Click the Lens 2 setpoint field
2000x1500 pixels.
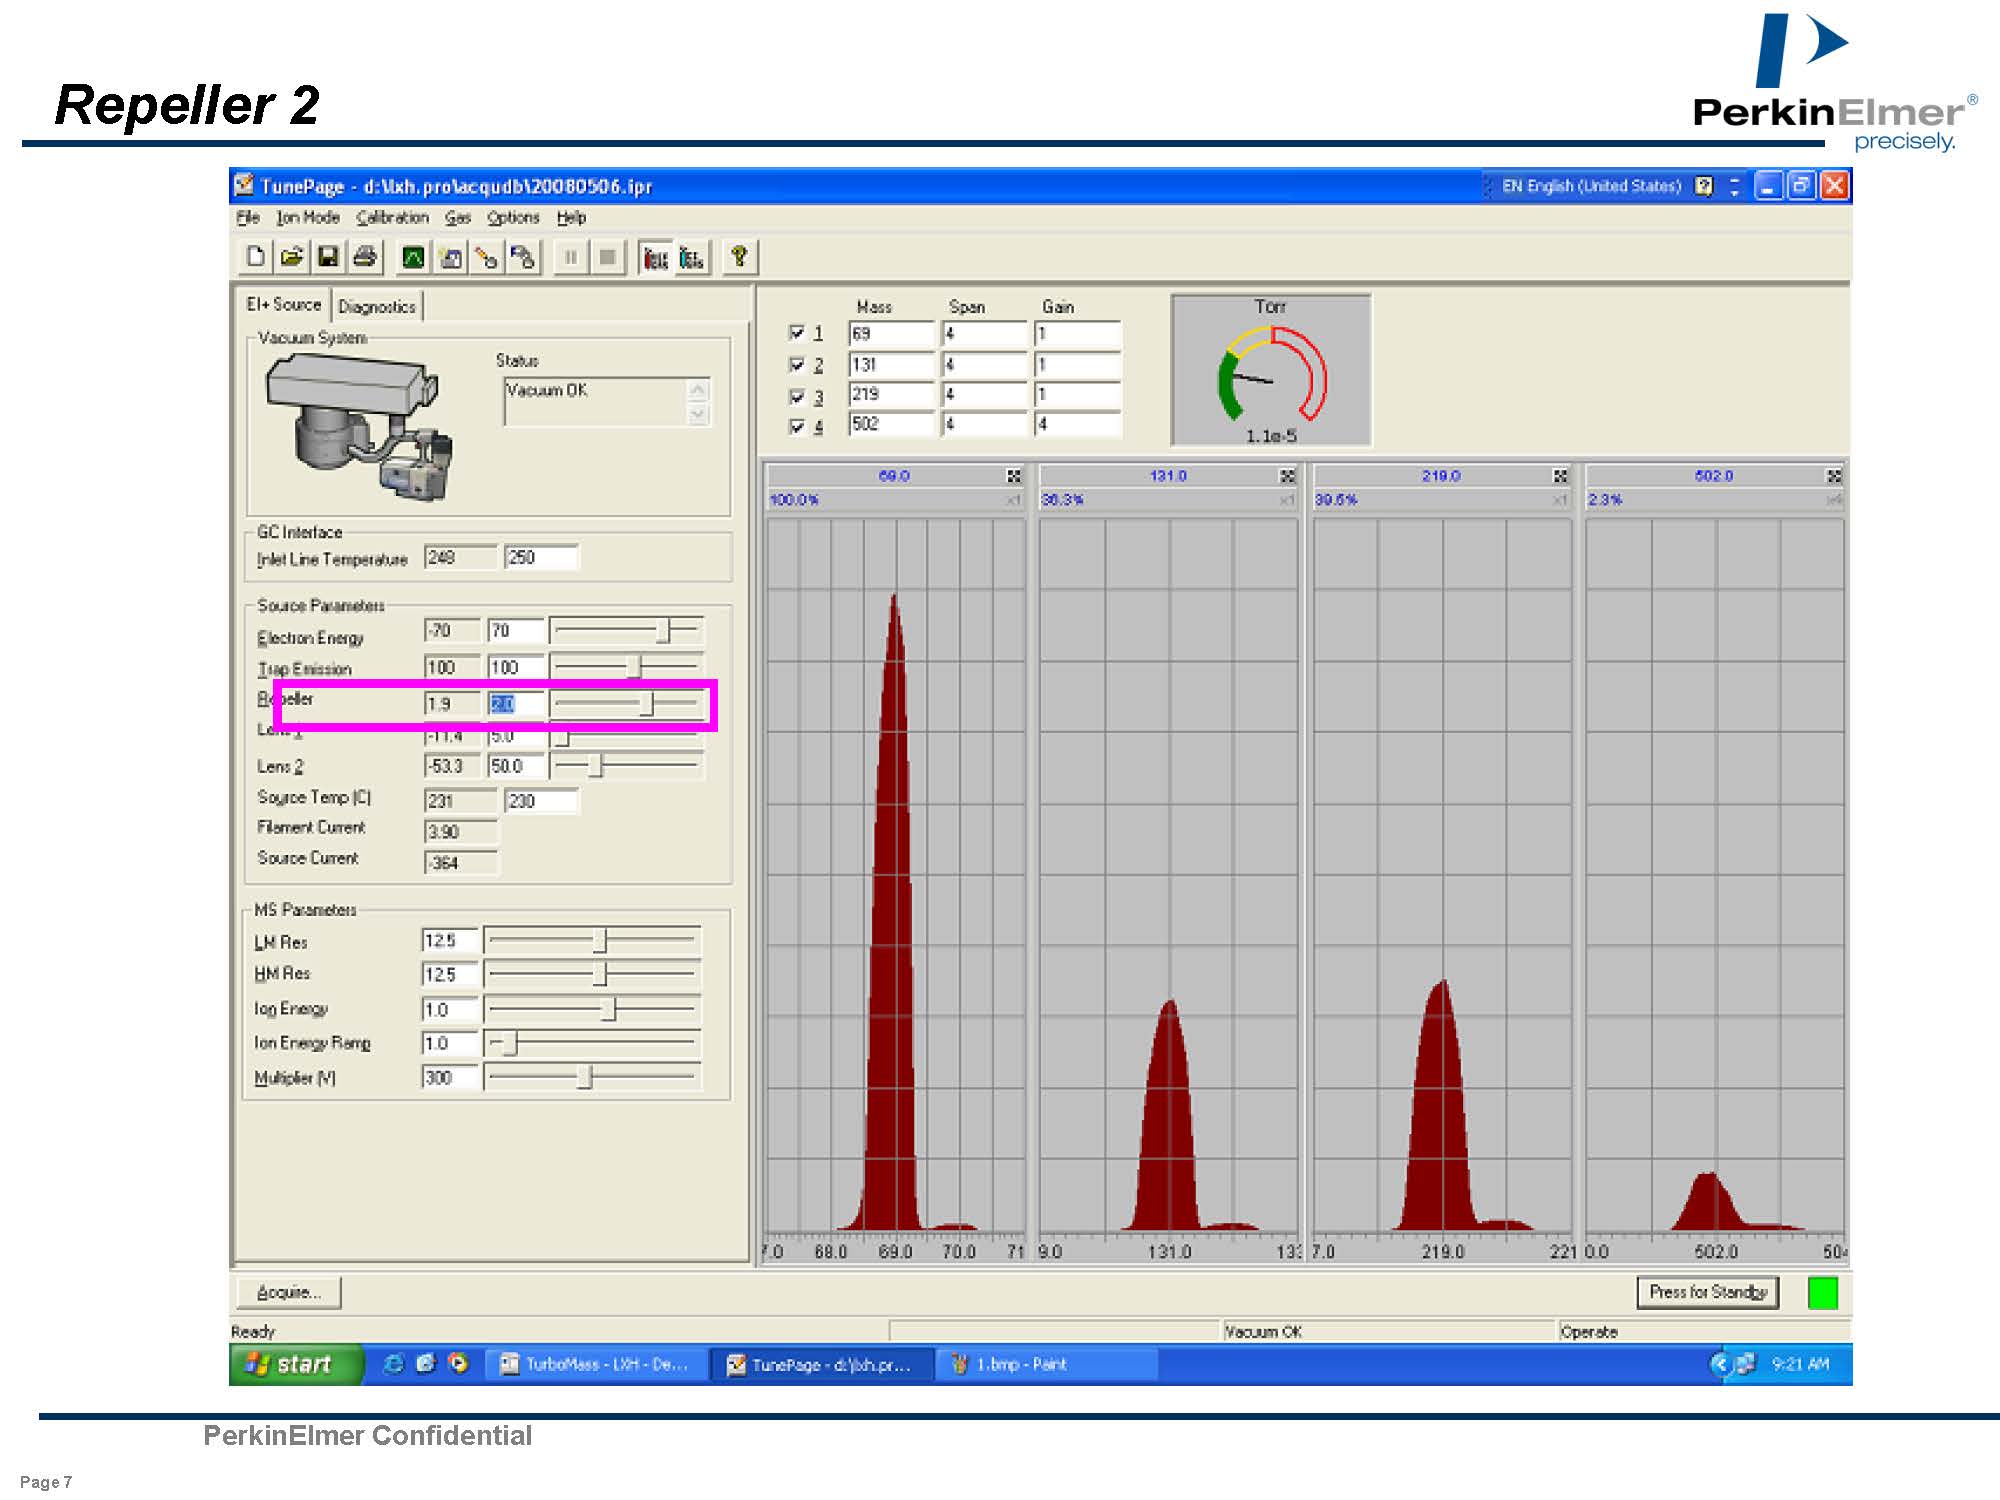516,766
